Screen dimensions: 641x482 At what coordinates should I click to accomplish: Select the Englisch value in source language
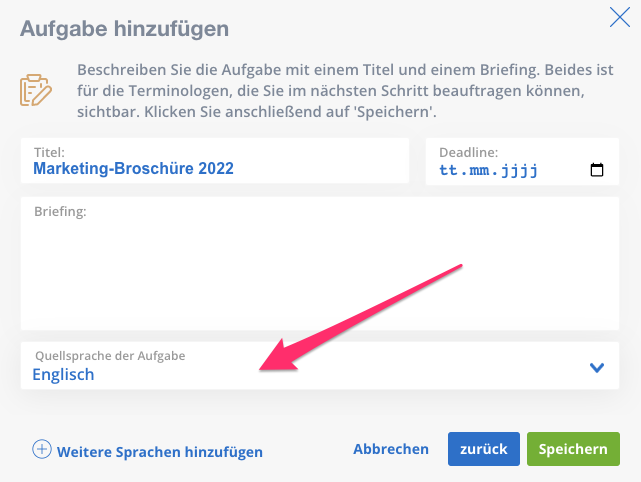(63, 374)
